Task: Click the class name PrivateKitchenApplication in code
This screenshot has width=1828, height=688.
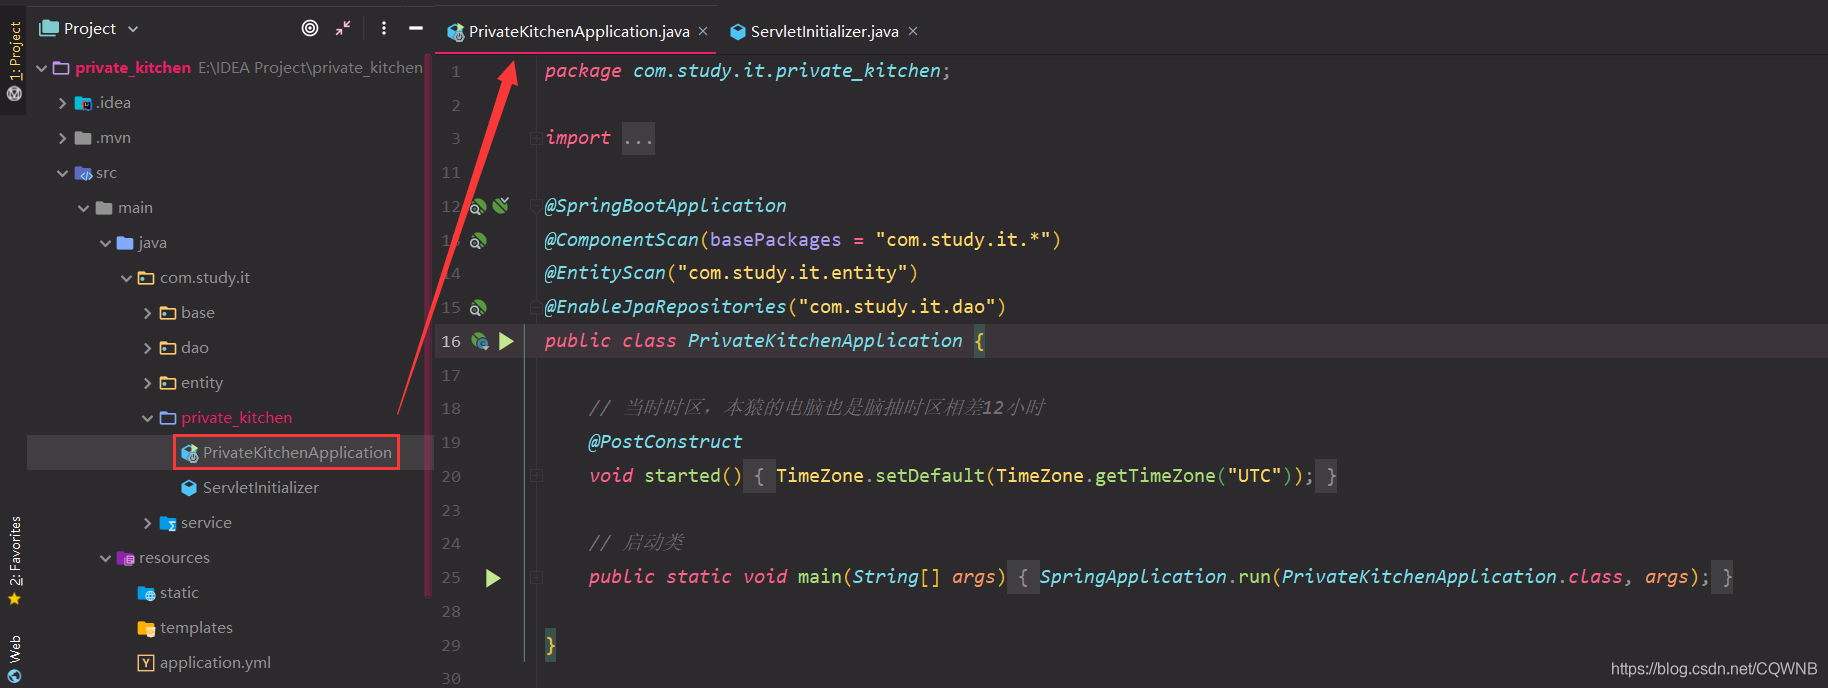Action: coord(825,341)
